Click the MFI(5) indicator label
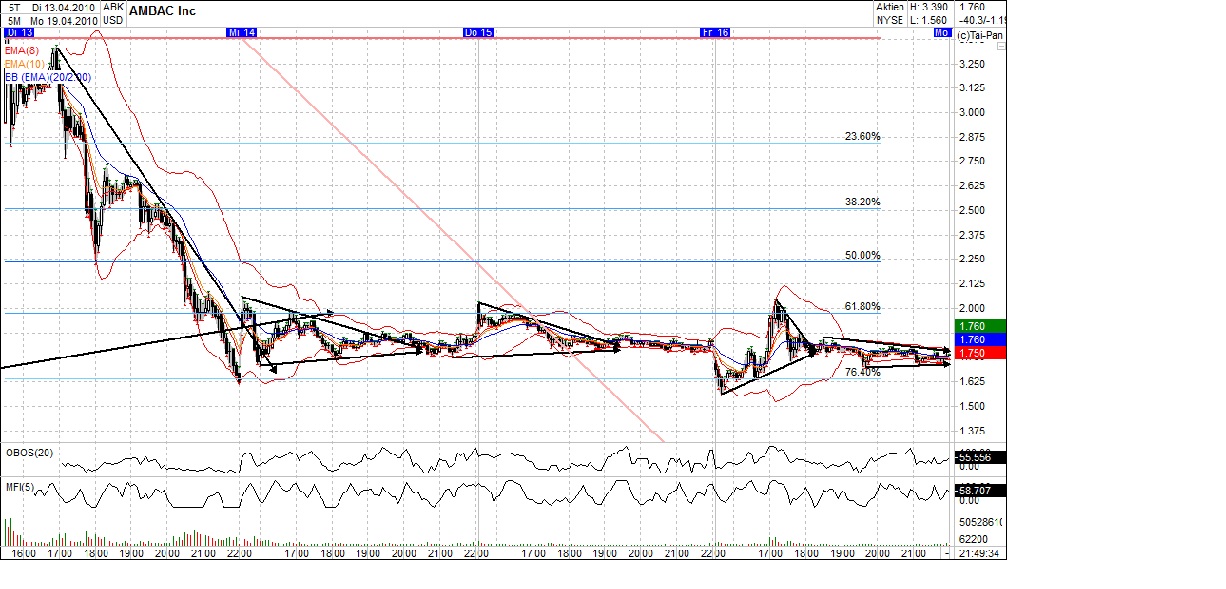The width and height of the screenshot is (1226, 589). pyautogui.click(x=21, y=487)
